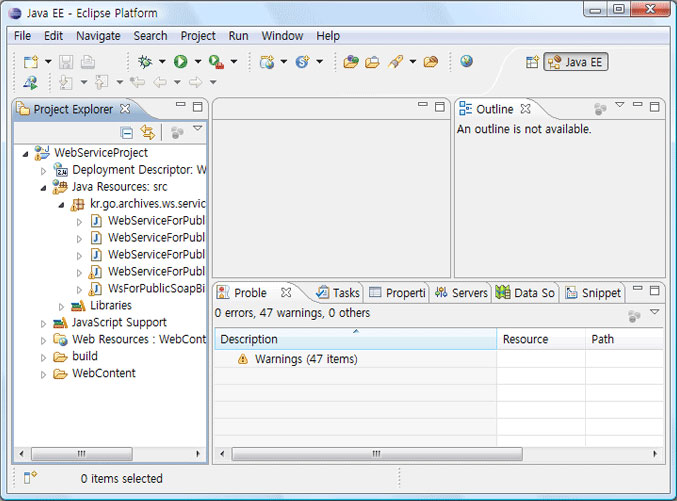Open the Navigate menu
Viewport: 677px width, 501px height.
coord(98,35)
